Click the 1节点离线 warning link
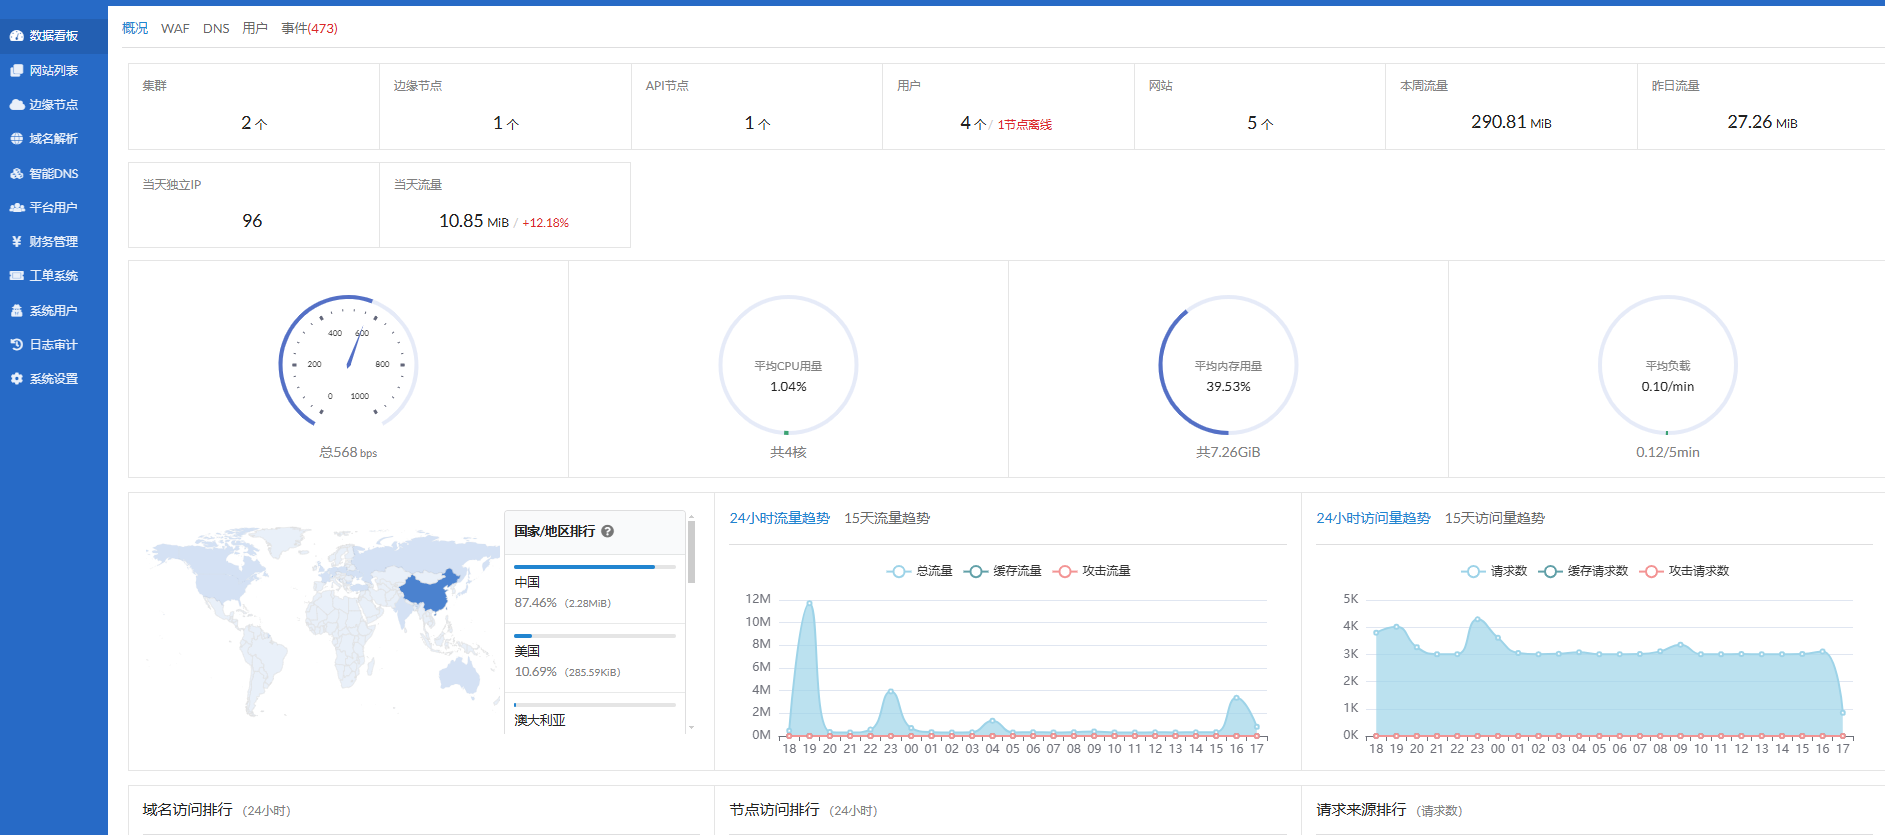Screen dimensions: 1885x835 [1024, 125]
